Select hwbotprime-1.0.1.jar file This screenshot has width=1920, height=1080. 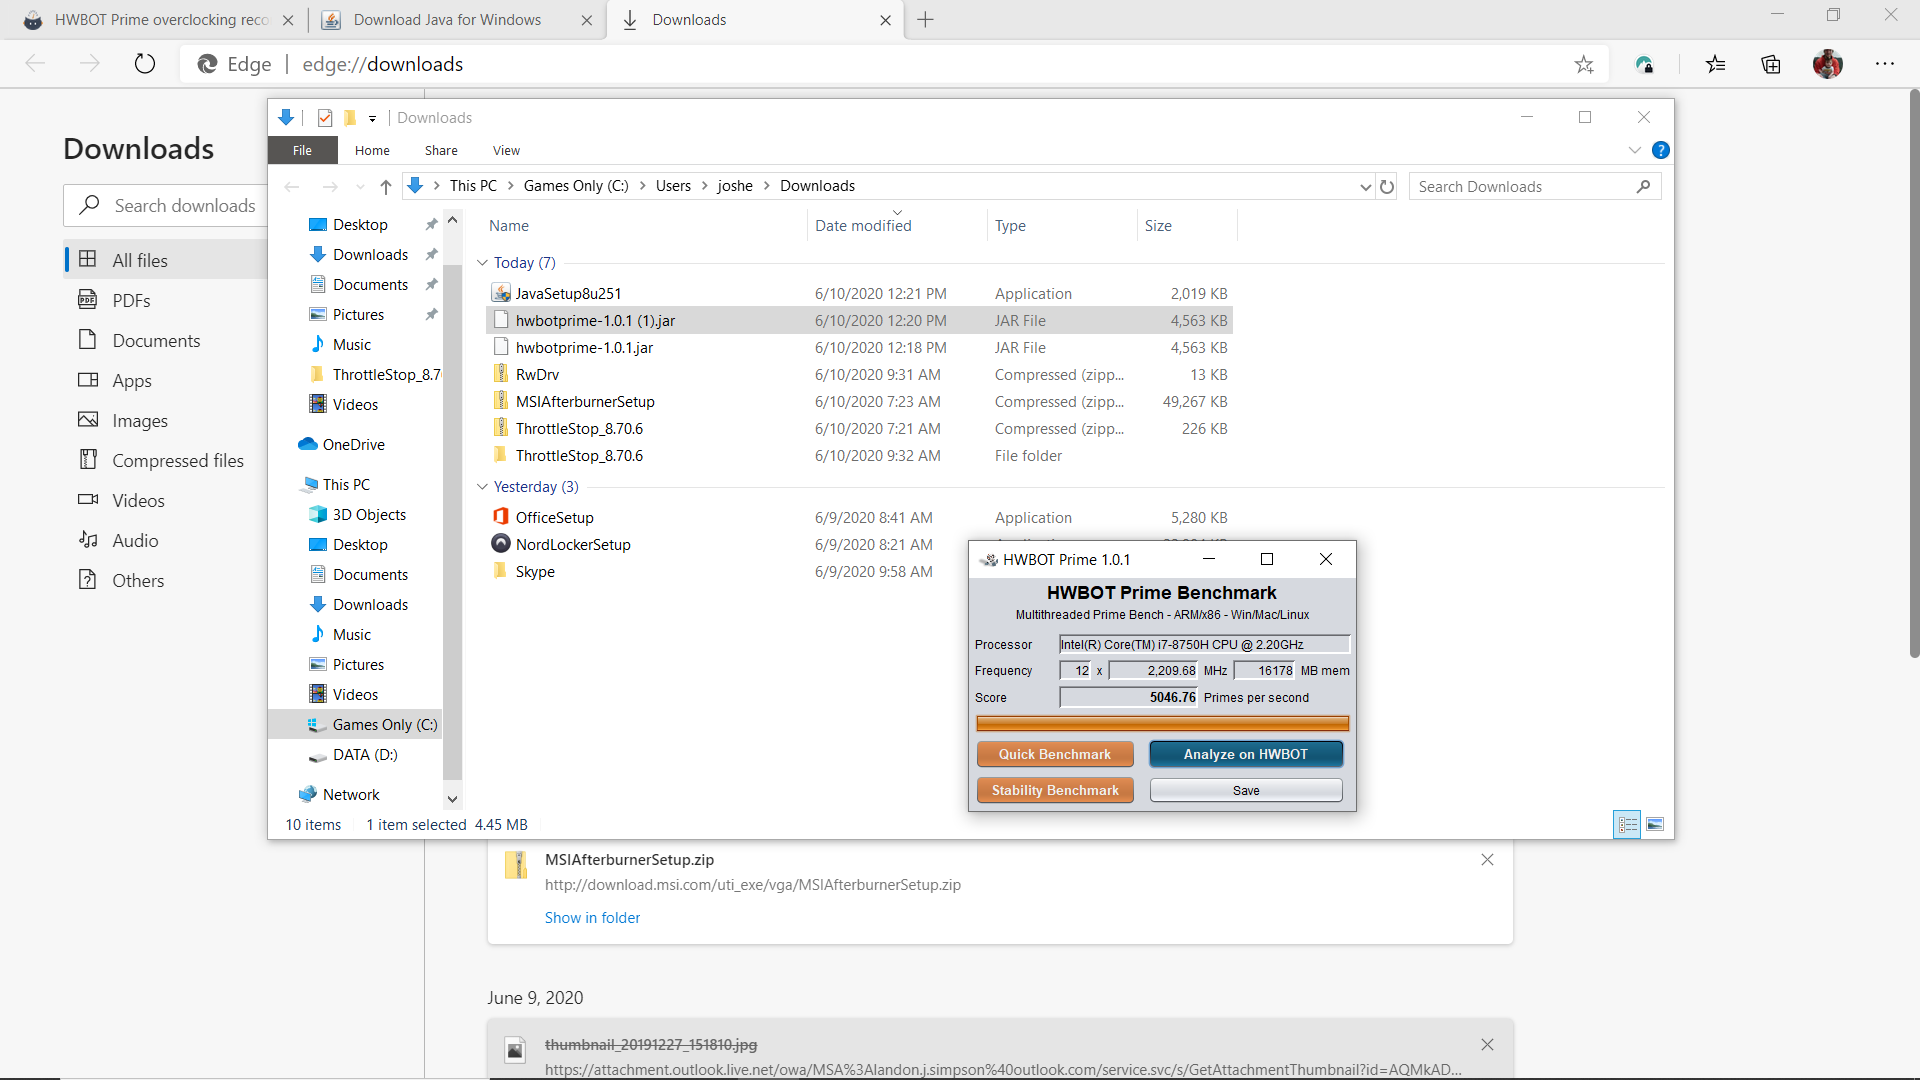(x=584, y=347)
